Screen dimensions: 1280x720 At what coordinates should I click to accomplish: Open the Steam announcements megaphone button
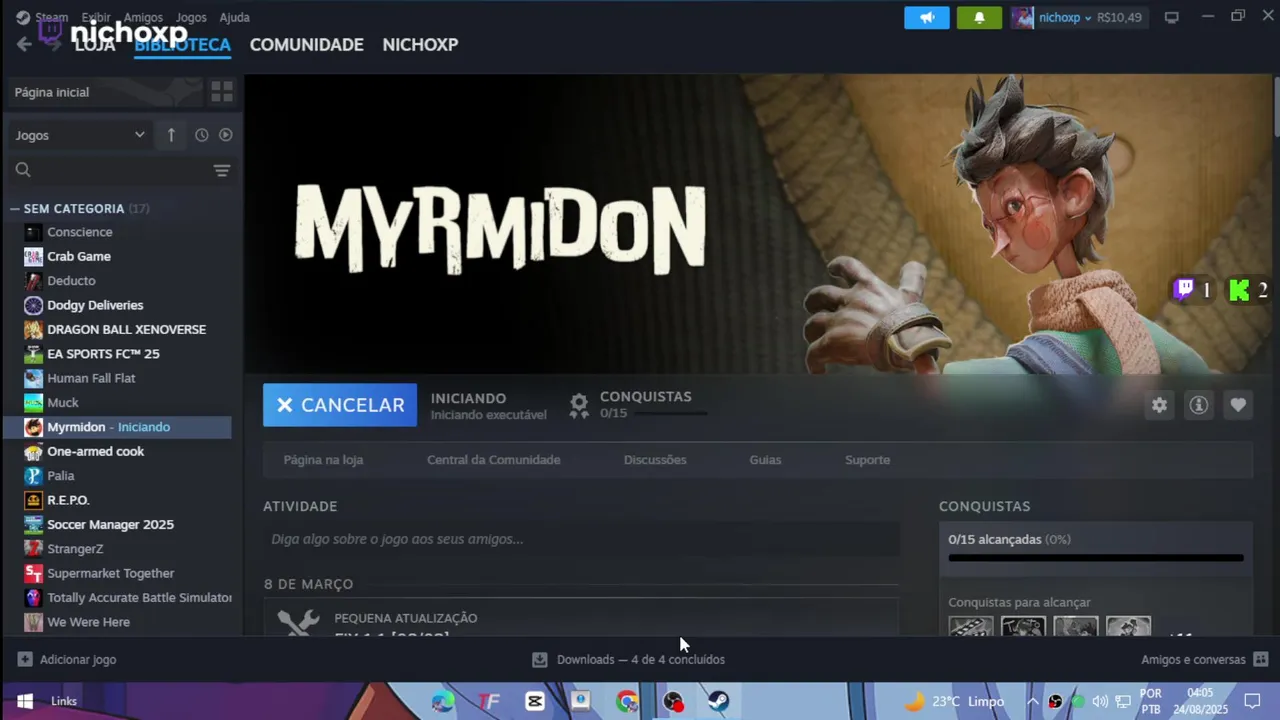click(x=927, y=17)
